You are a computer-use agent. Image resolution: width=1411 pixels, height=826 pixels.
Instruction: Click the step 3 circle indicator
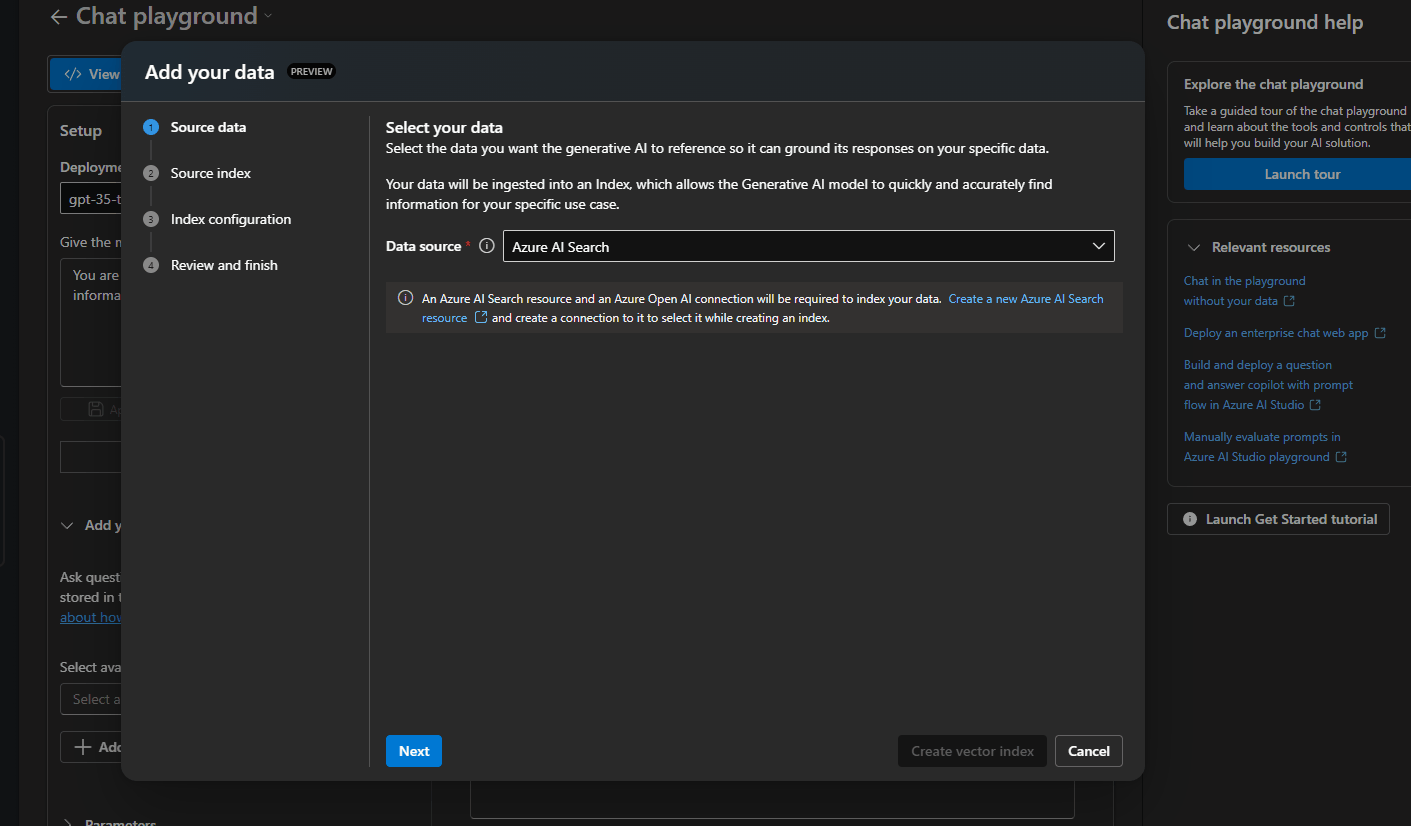(x=151, y=219)
